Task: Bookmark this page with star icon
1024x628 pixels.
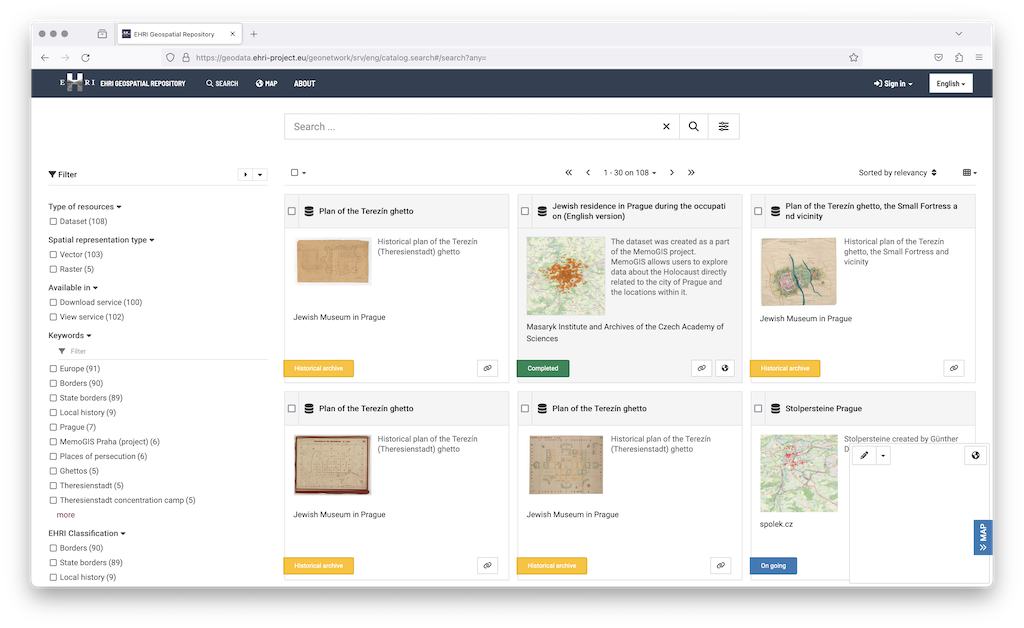Action: [854, 57]
